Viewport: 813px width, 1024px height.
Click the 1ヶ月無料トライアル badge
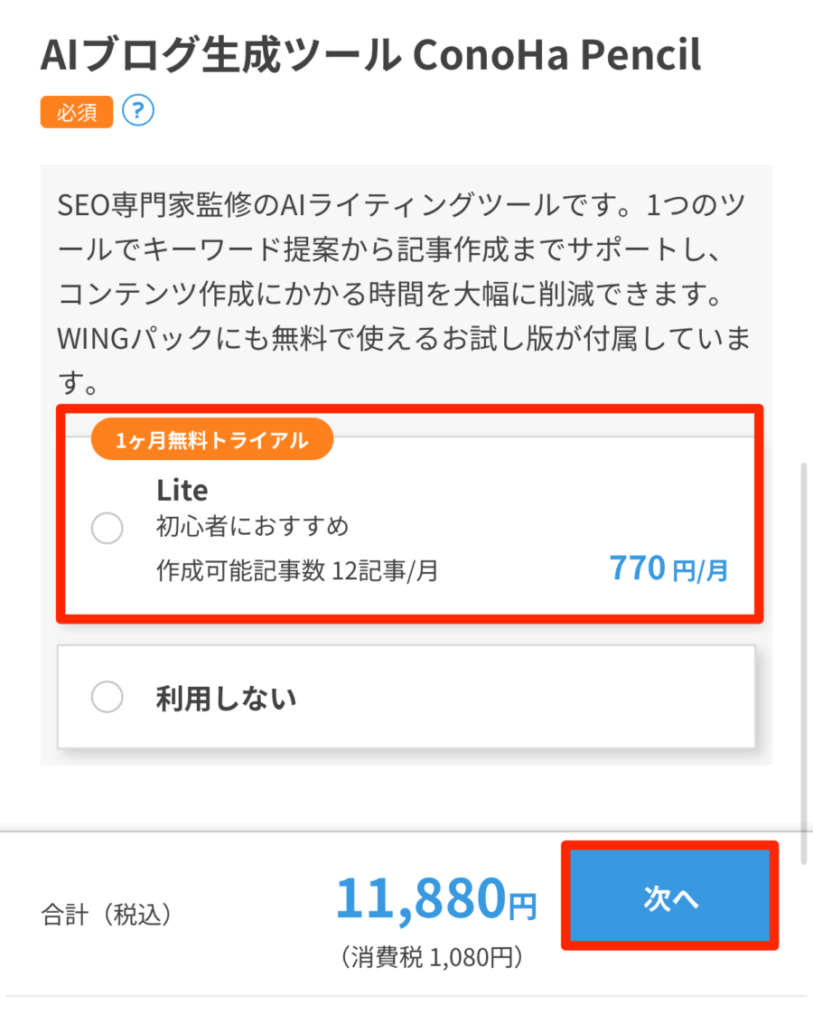pyautogui.click(x=211, y=441)
